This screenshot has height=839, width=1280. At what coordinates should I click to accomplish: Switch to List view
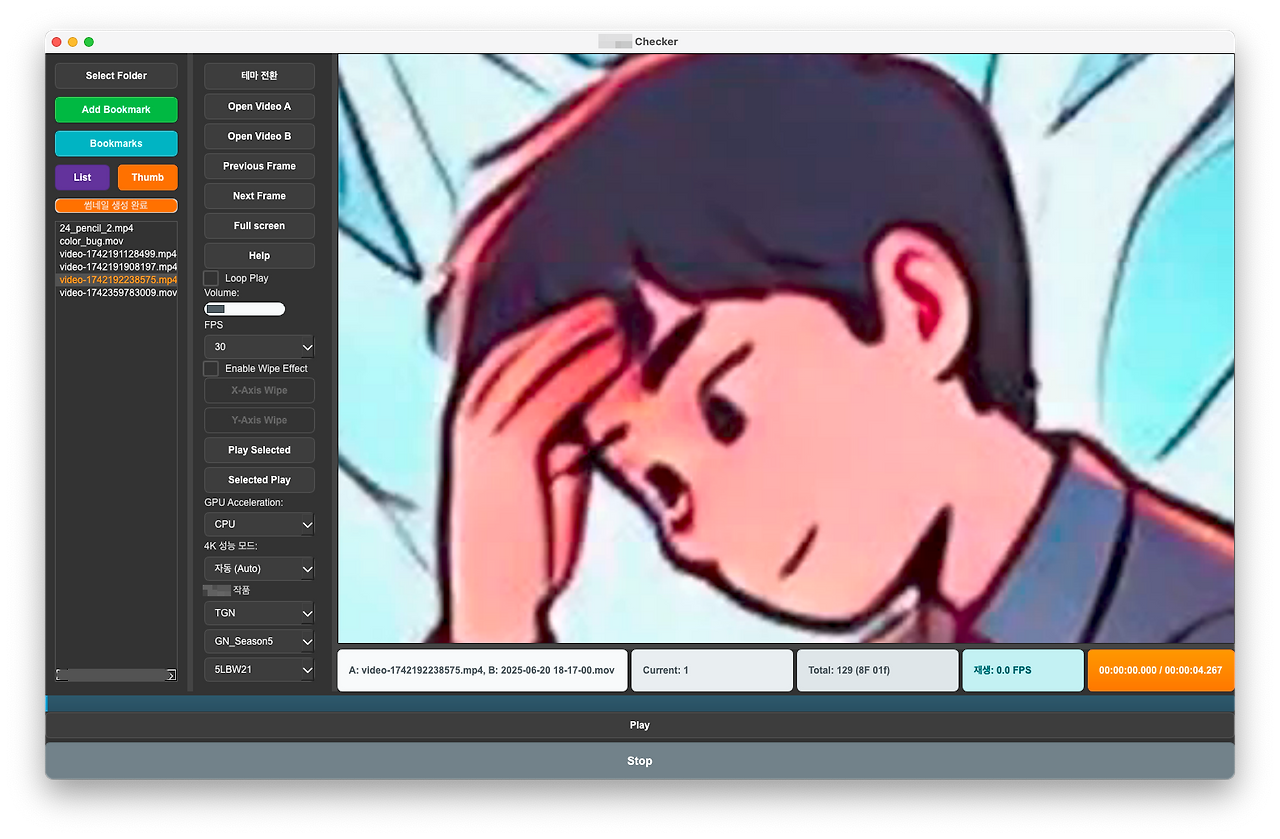pos(82,178)
